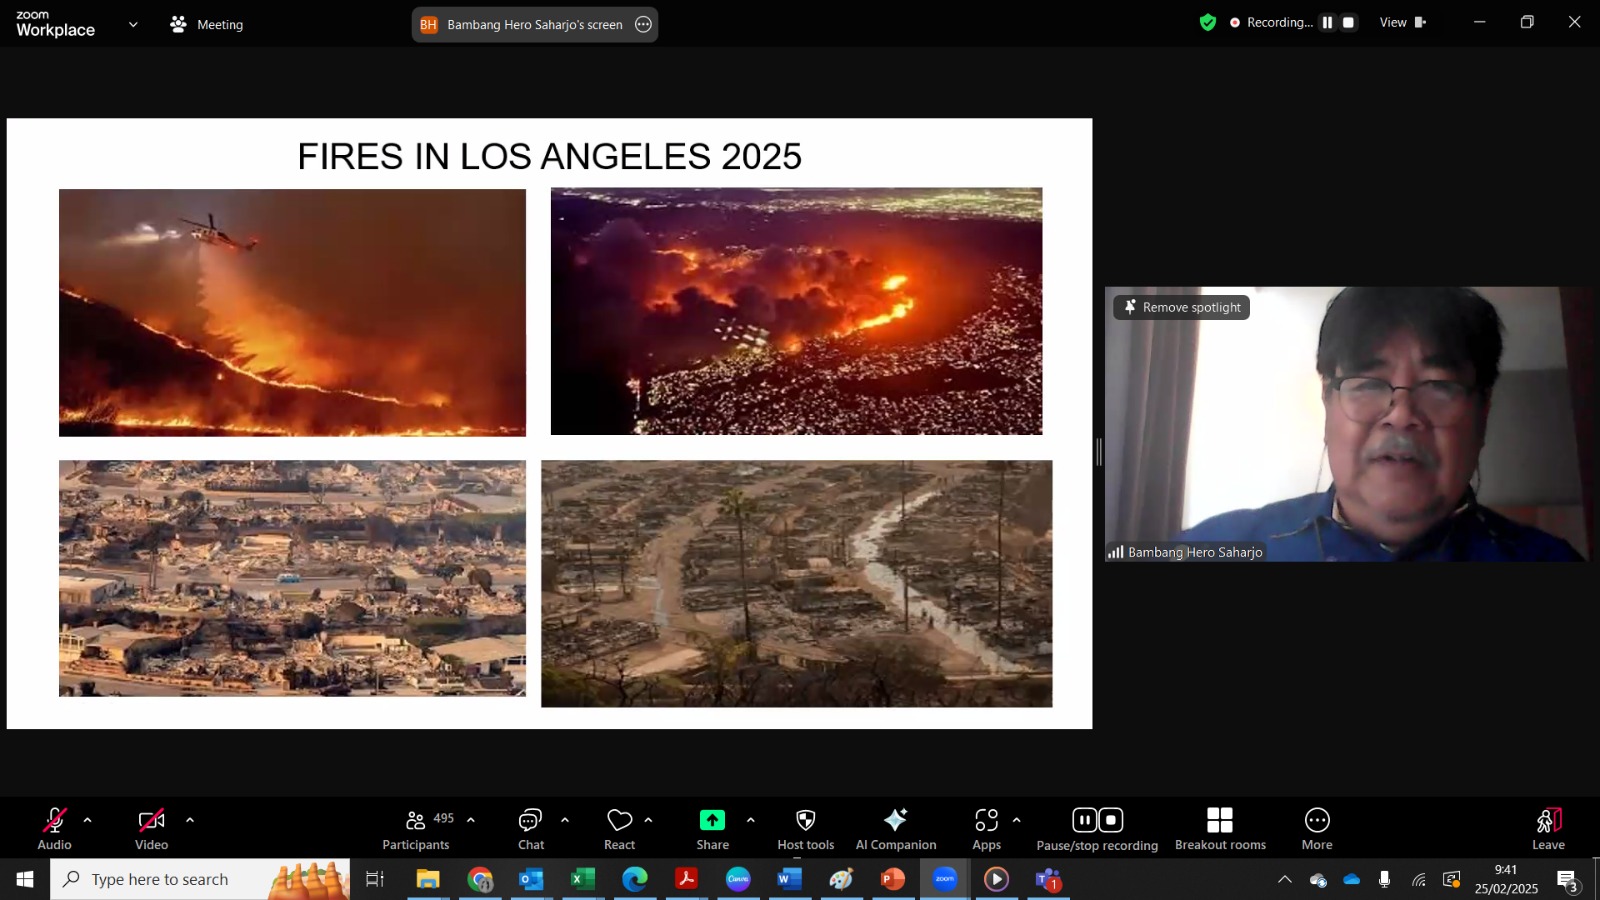Image resolution: width=1600 pixels, height=900 pixels.
Task: Open Zoom Workplace dropdown chevron
Action: pyautogui.click(x=133, y=25)
